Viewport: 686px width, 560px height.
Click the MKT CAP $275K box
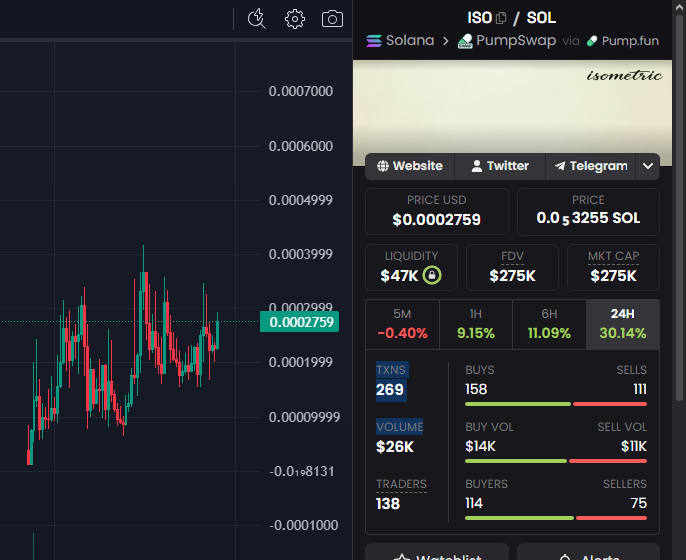(x=613, y=267)
